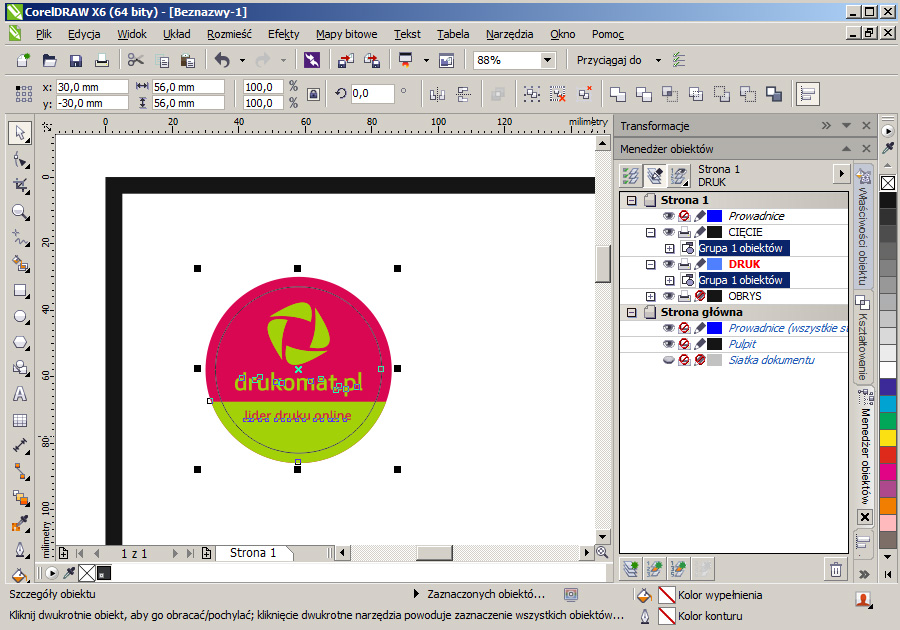Click the delete trash icon in Object Manager
This screenshot has width=900, height=630.
[x=836, y=569]
